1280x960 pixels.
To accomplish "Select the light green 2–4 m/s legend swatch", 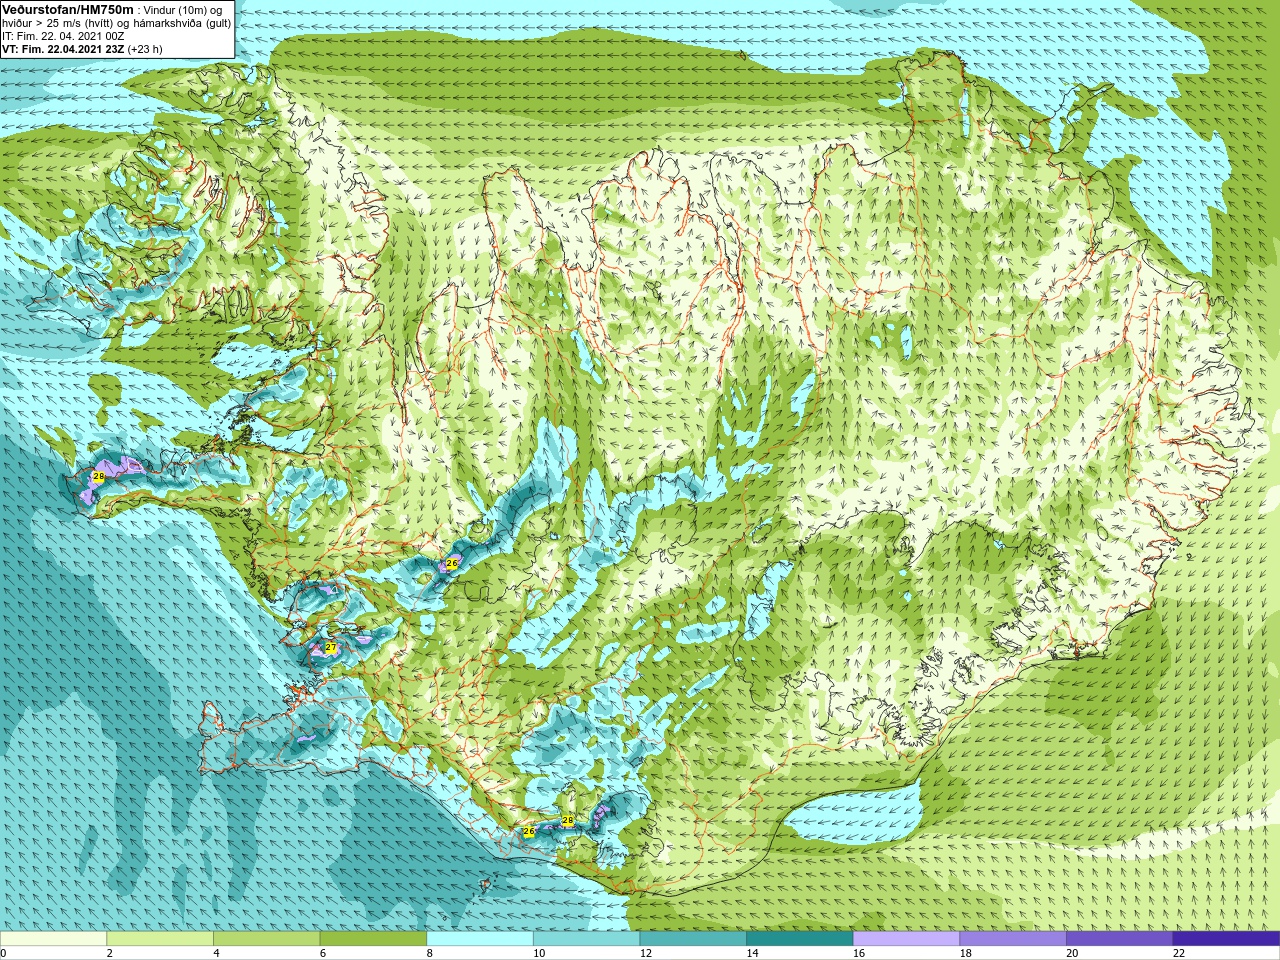I will [160, 939].
